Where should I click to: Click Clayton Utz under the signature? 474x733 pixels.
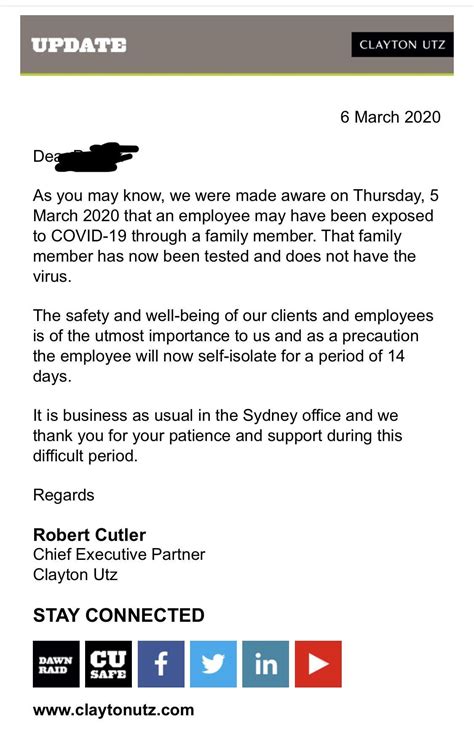pos(75,575)
